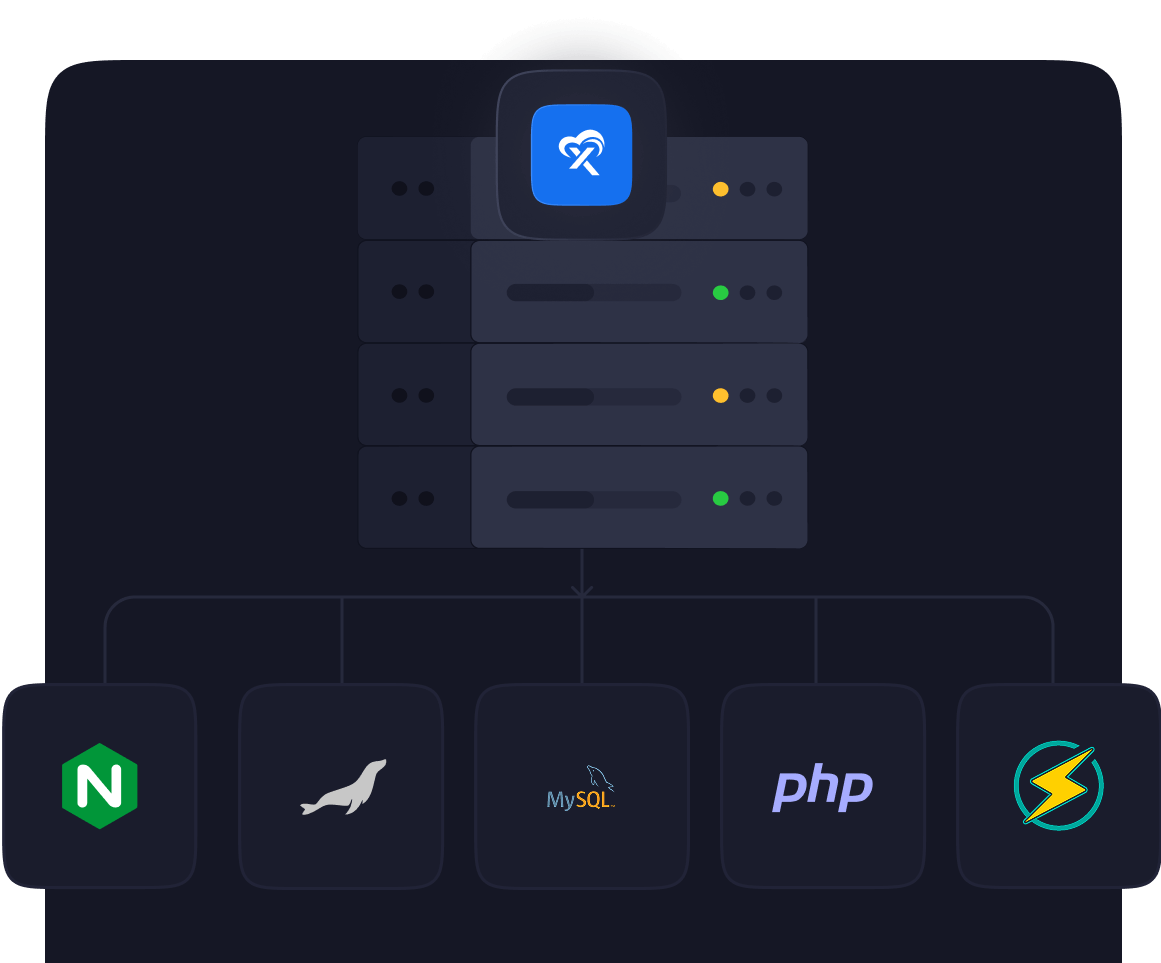Toggle the green status light on second server row
The image size is (1161, 963).
coord(720,293)
